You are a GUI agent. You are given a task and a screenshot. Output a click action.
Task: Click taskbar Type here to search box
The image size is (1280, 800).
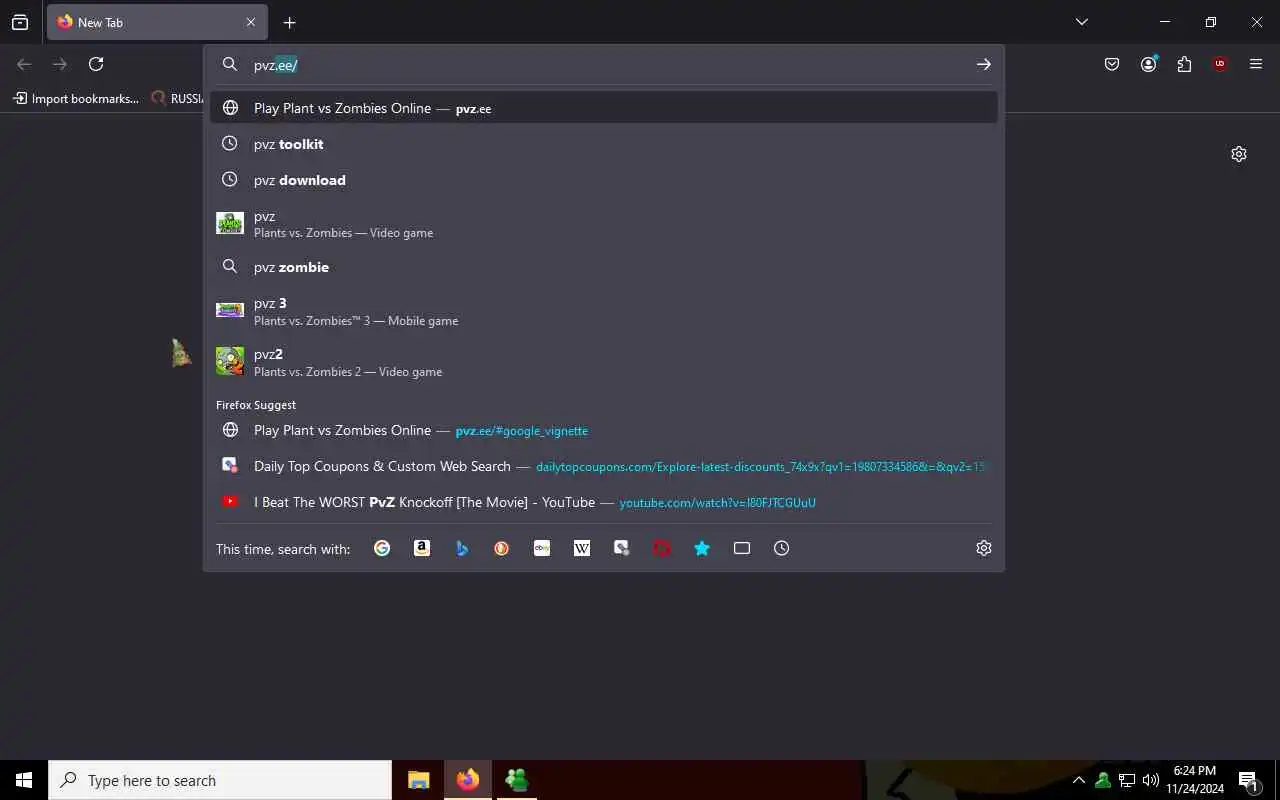point(220,780)
